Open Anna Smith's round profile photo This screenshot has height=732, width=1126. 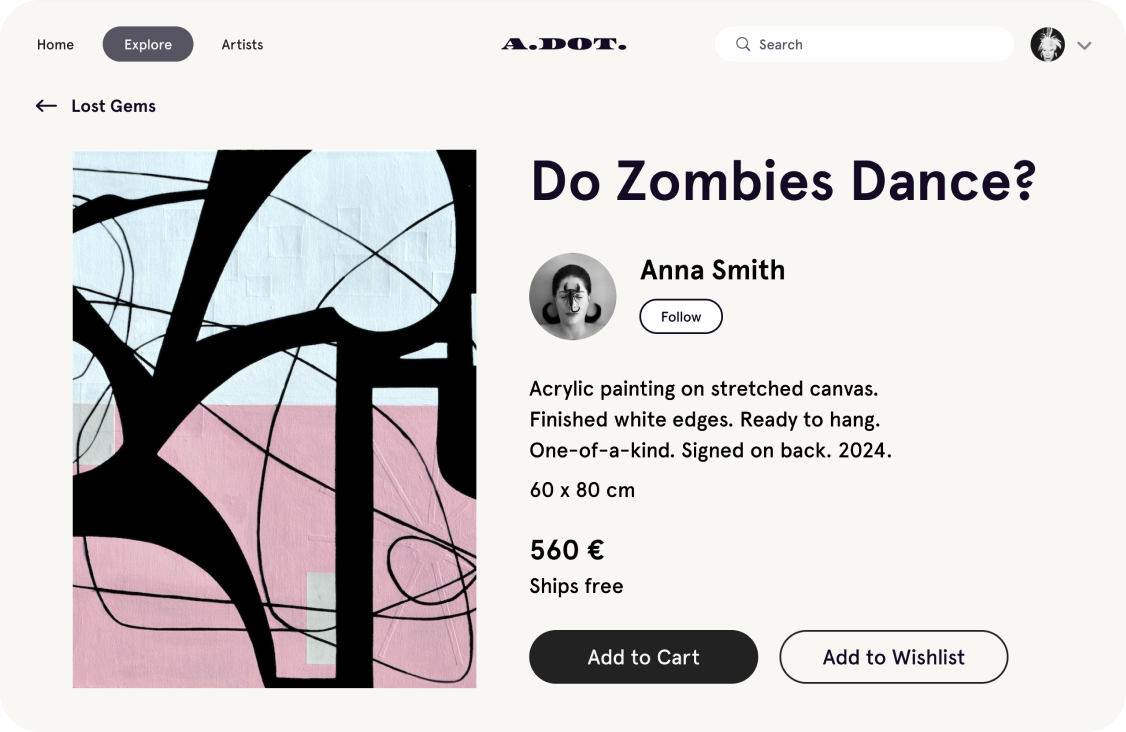click(572, 296)
